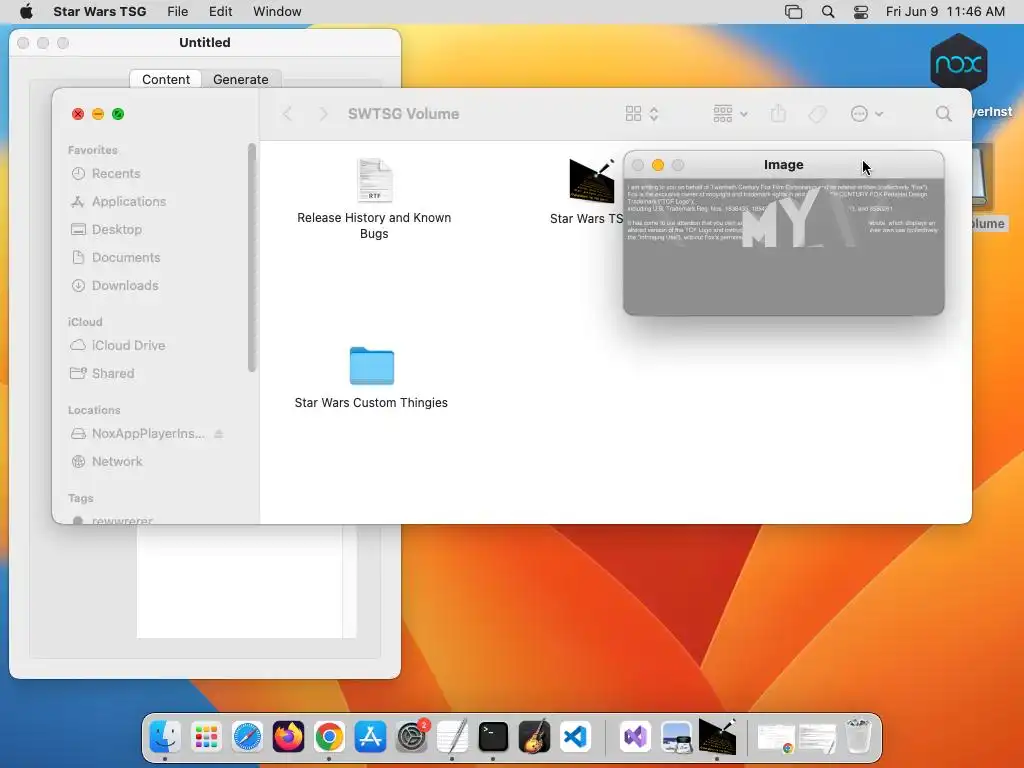
Task: Launch Terminal from the Dock
Action: tap(493, 737)
